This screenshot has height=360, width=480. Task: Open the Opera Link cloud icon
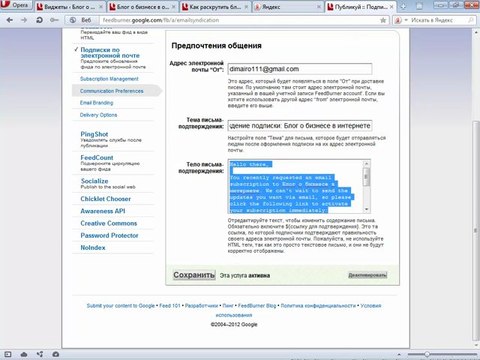pos(24,354)
